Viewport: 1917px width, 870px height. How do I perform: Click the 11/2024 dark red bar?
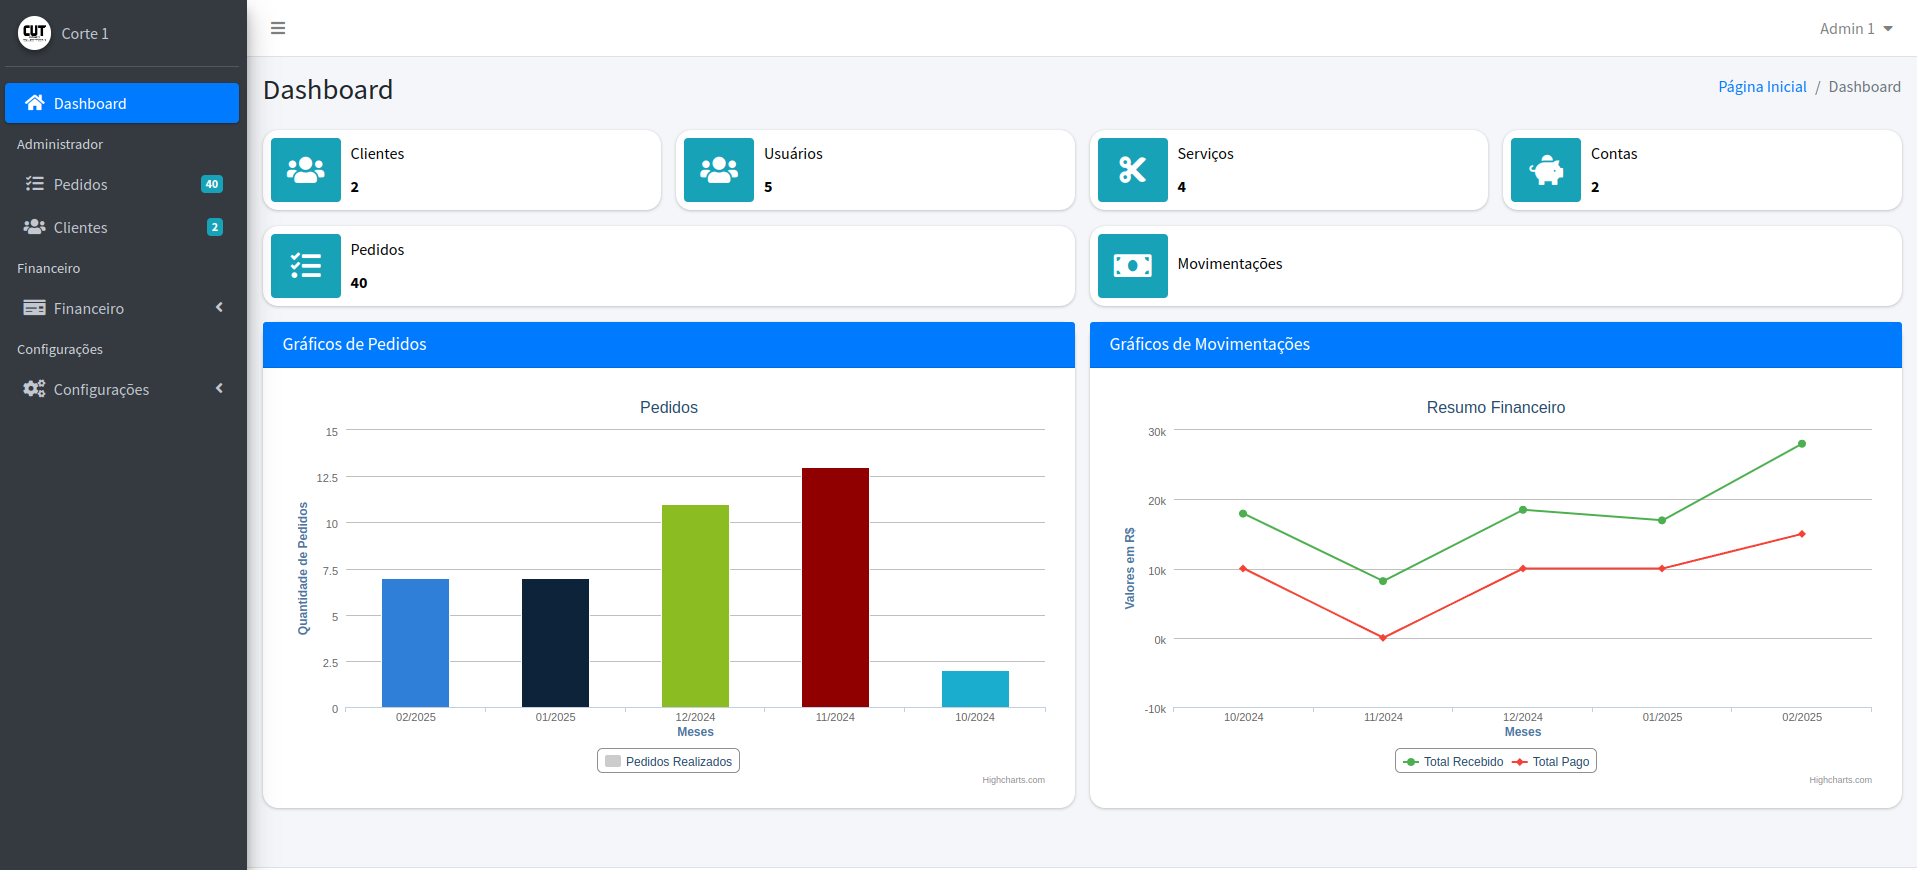pyautogui.click(x=835, y=588)
